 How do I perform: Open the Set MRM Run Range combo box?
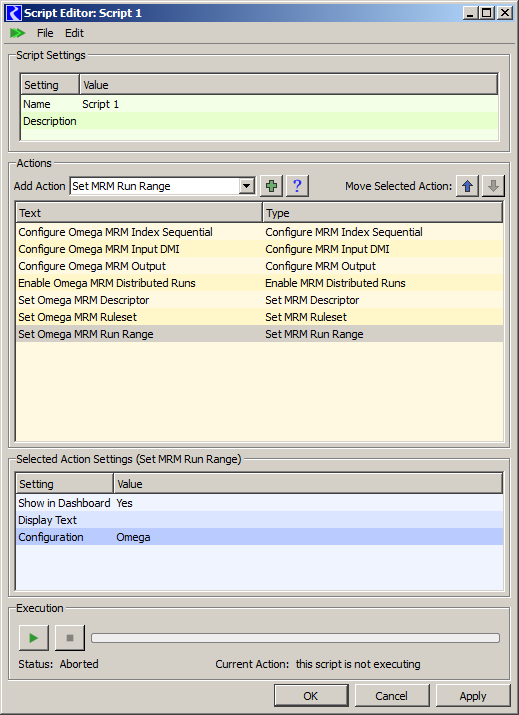click(162, 186)
